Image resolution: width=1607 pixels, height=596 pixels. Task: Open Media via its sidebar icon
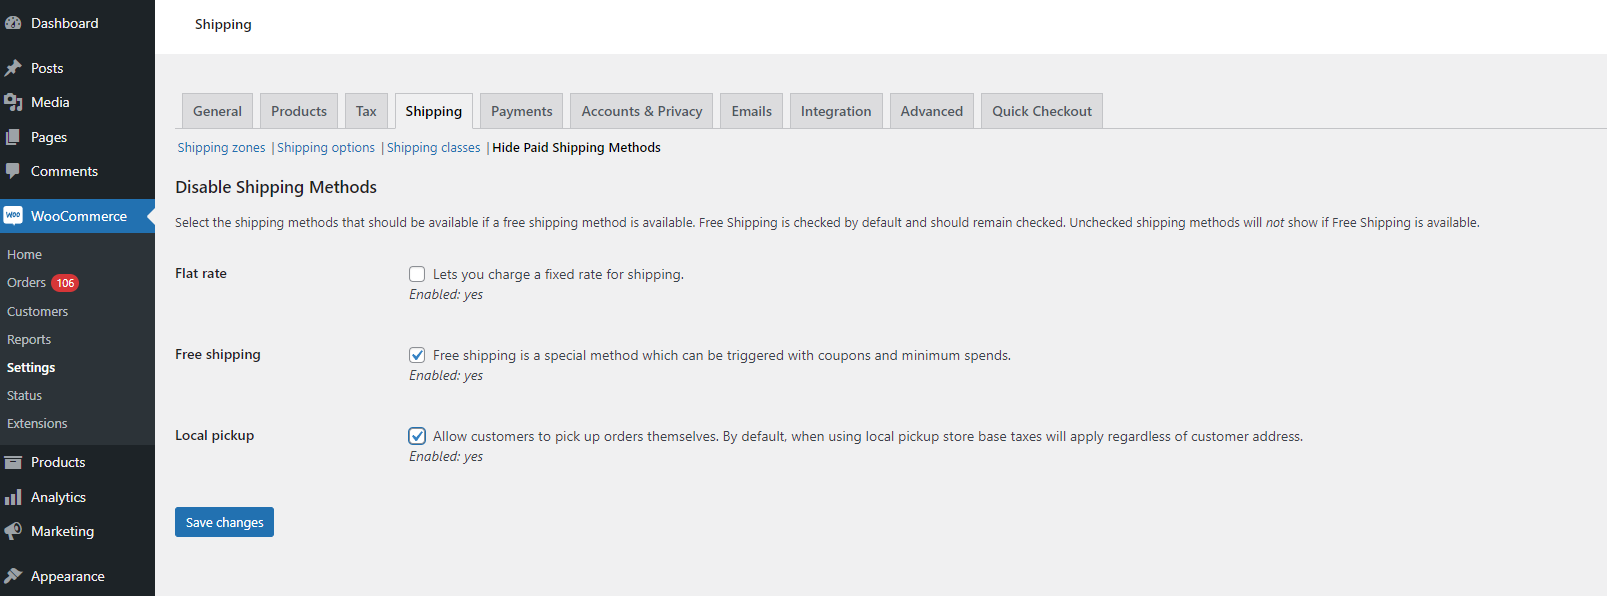coord(13,102)
